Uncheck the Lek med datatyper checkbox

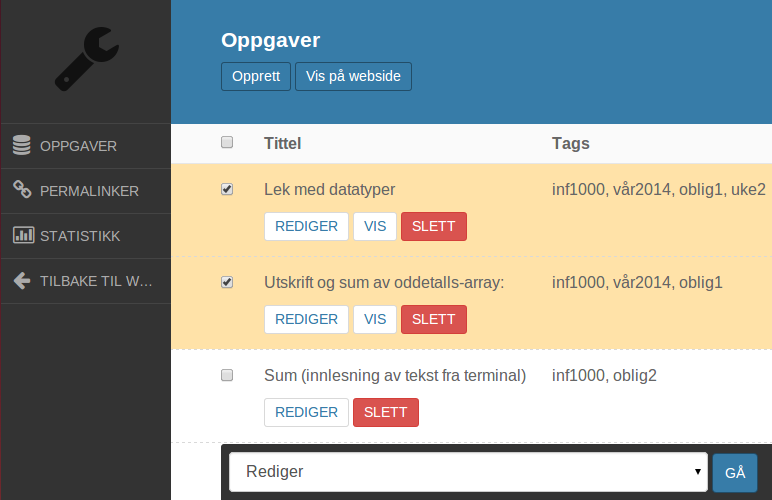tap(227, 189)
